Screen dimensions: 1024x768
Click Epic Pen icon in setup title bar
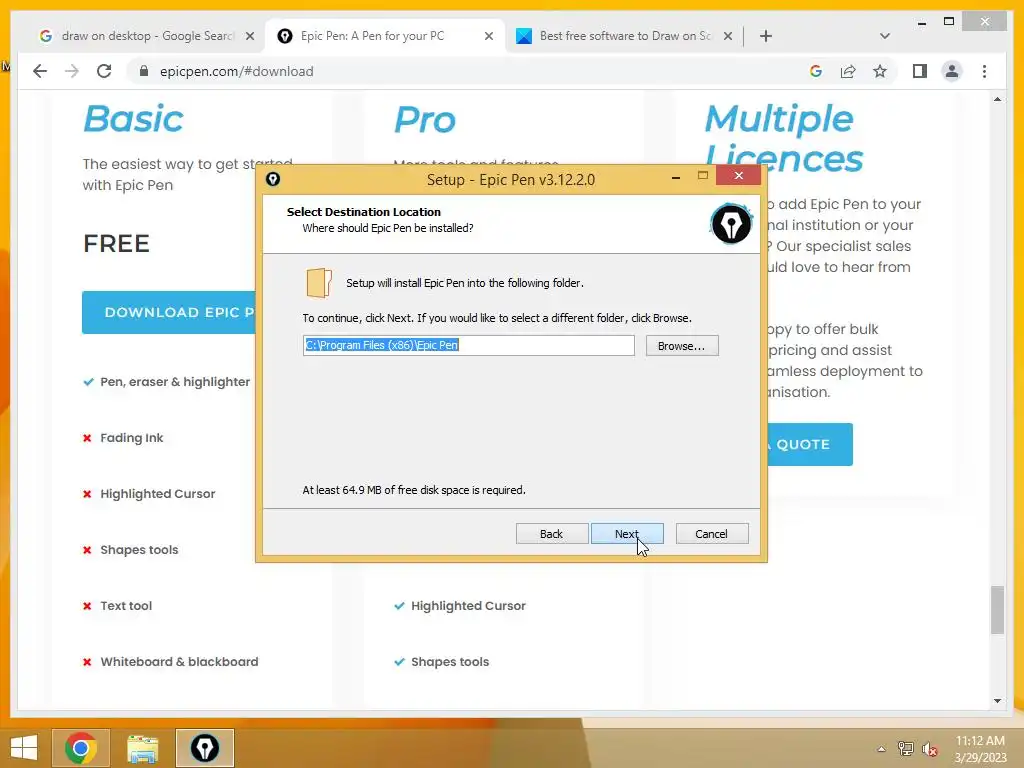[273, 179]
